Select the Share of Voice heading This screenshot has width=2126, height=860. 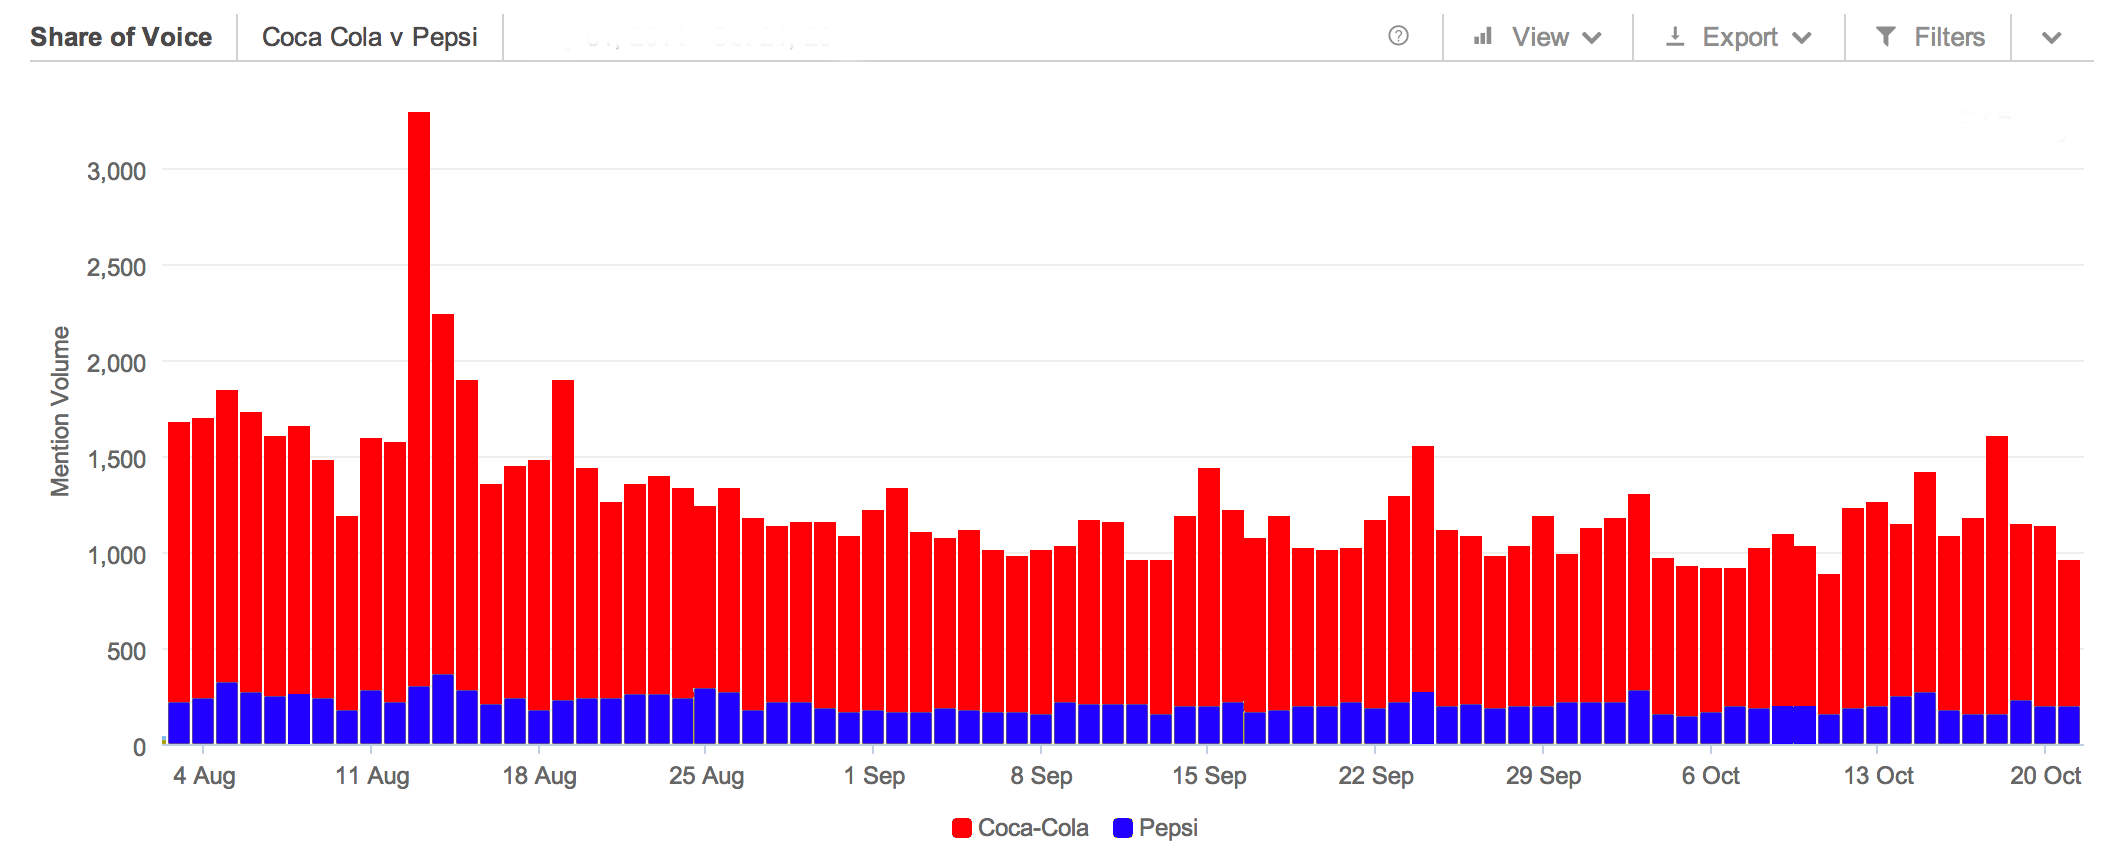click(x=121, y=37)
